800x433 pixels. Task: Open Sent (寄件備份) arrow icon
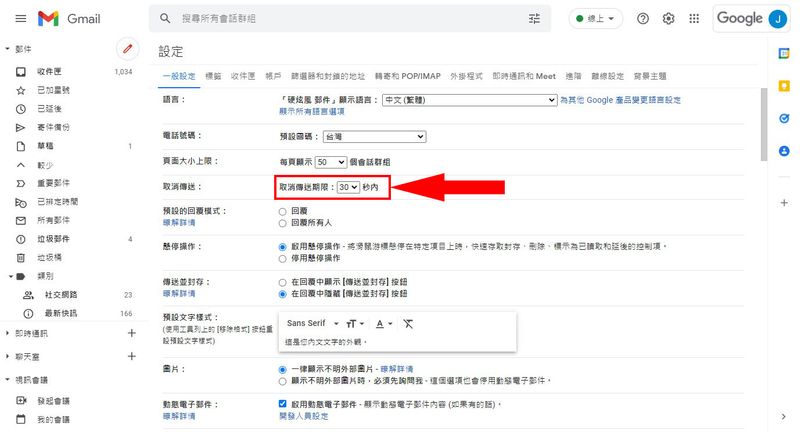pos(21,128)
